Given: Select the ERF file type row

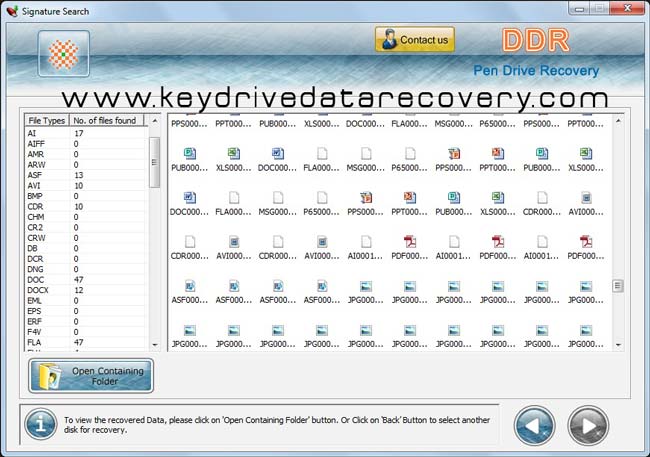Looking at the screenshot, I should pos(86,321).
